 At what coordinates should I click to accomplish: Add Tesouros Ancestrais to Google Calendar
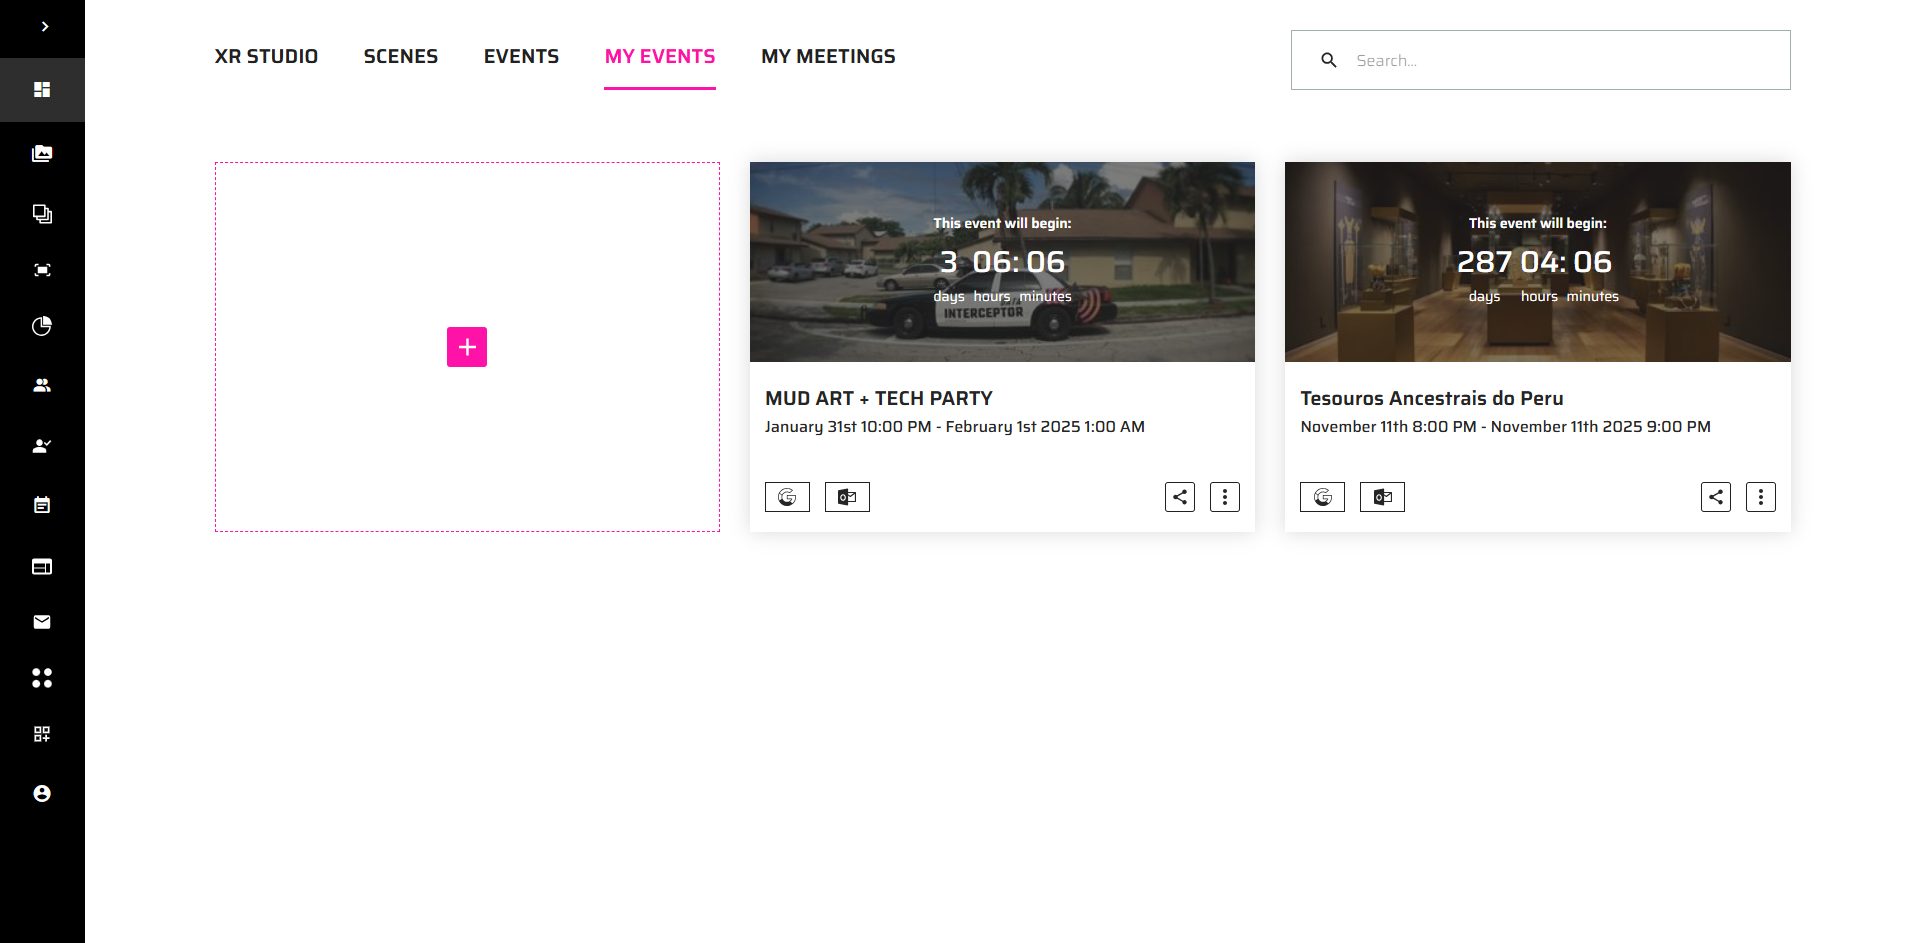click(x=1322, y=497)
